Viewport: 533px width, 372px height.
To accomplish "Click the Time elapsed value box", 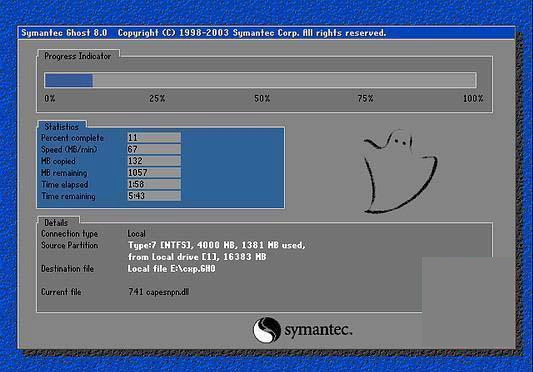I will 154,184.
